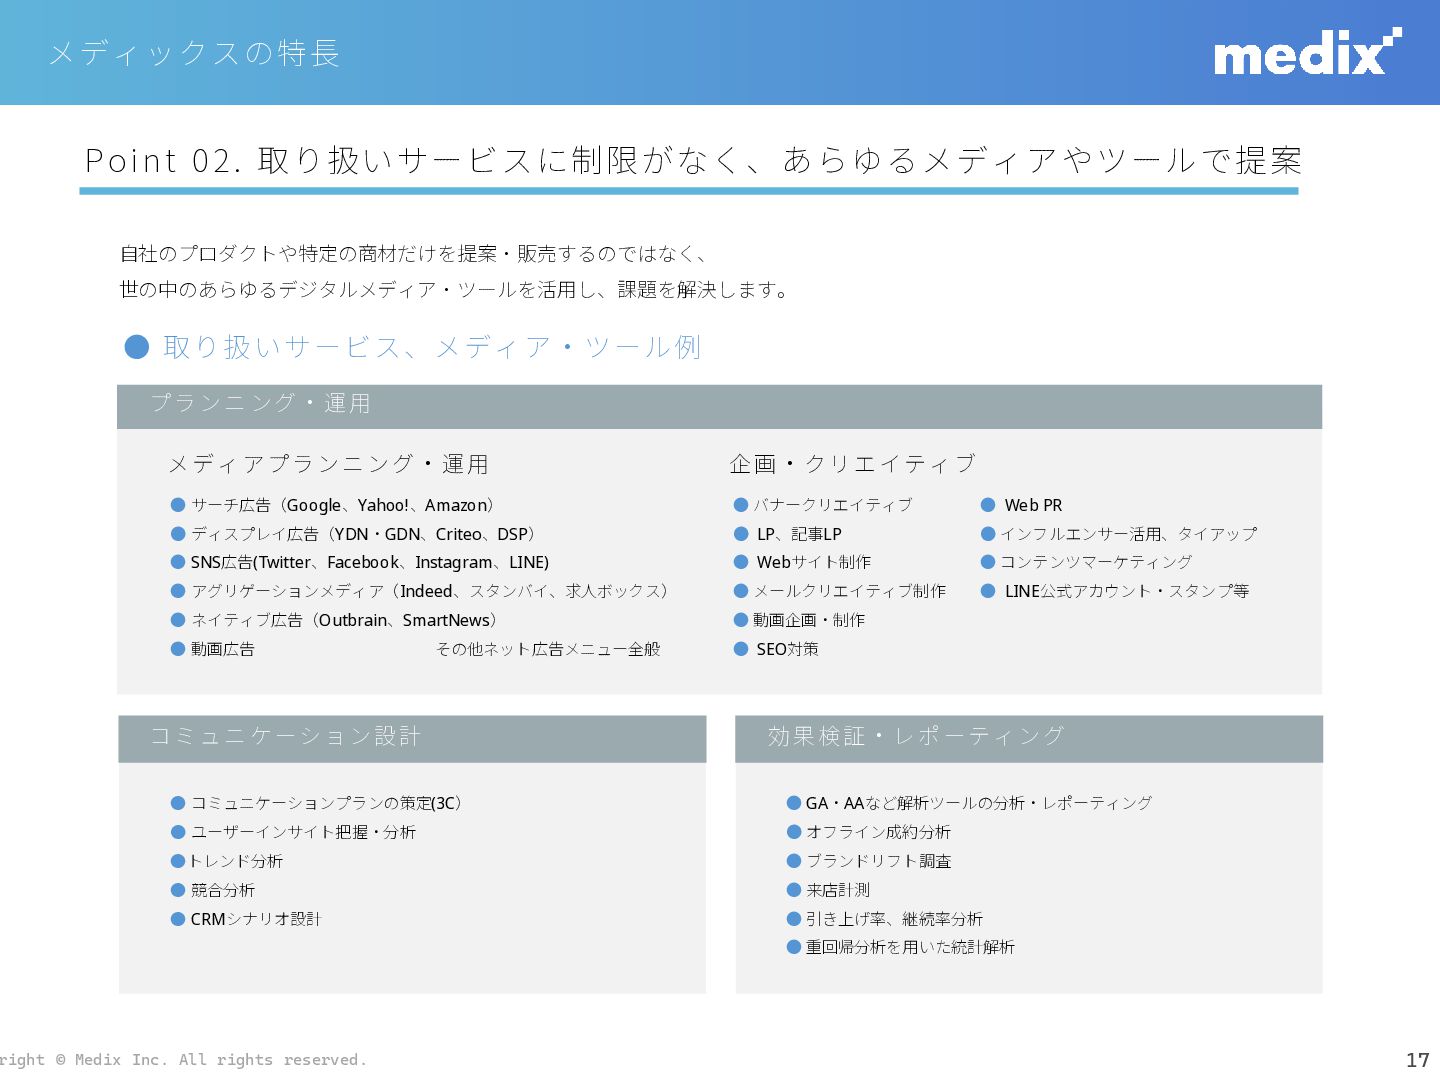1440x1080 pixels.
Task: Click the line starting 世の中のあらゆるデジタルメディア
Action: click(455, 290)
